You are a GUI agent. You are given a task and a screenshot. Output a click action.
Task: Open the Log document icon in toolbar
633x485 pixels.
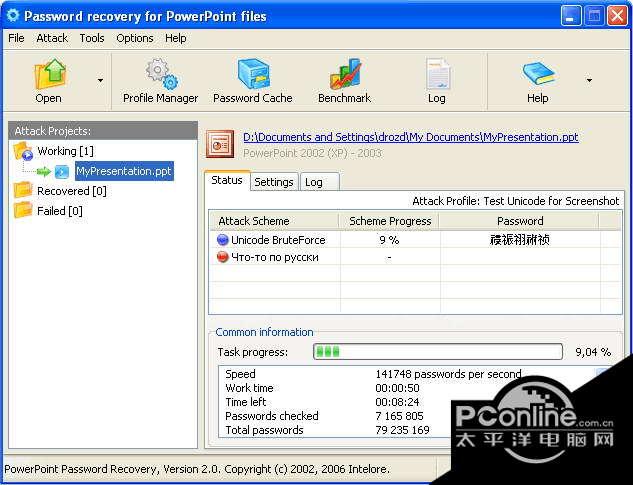438,74
